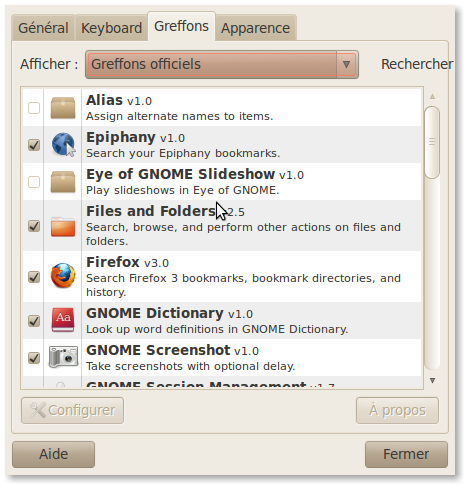Click the plugin list scrollbar thumb
The height and width of the screenshot is (484, 464).
(432, 142)
